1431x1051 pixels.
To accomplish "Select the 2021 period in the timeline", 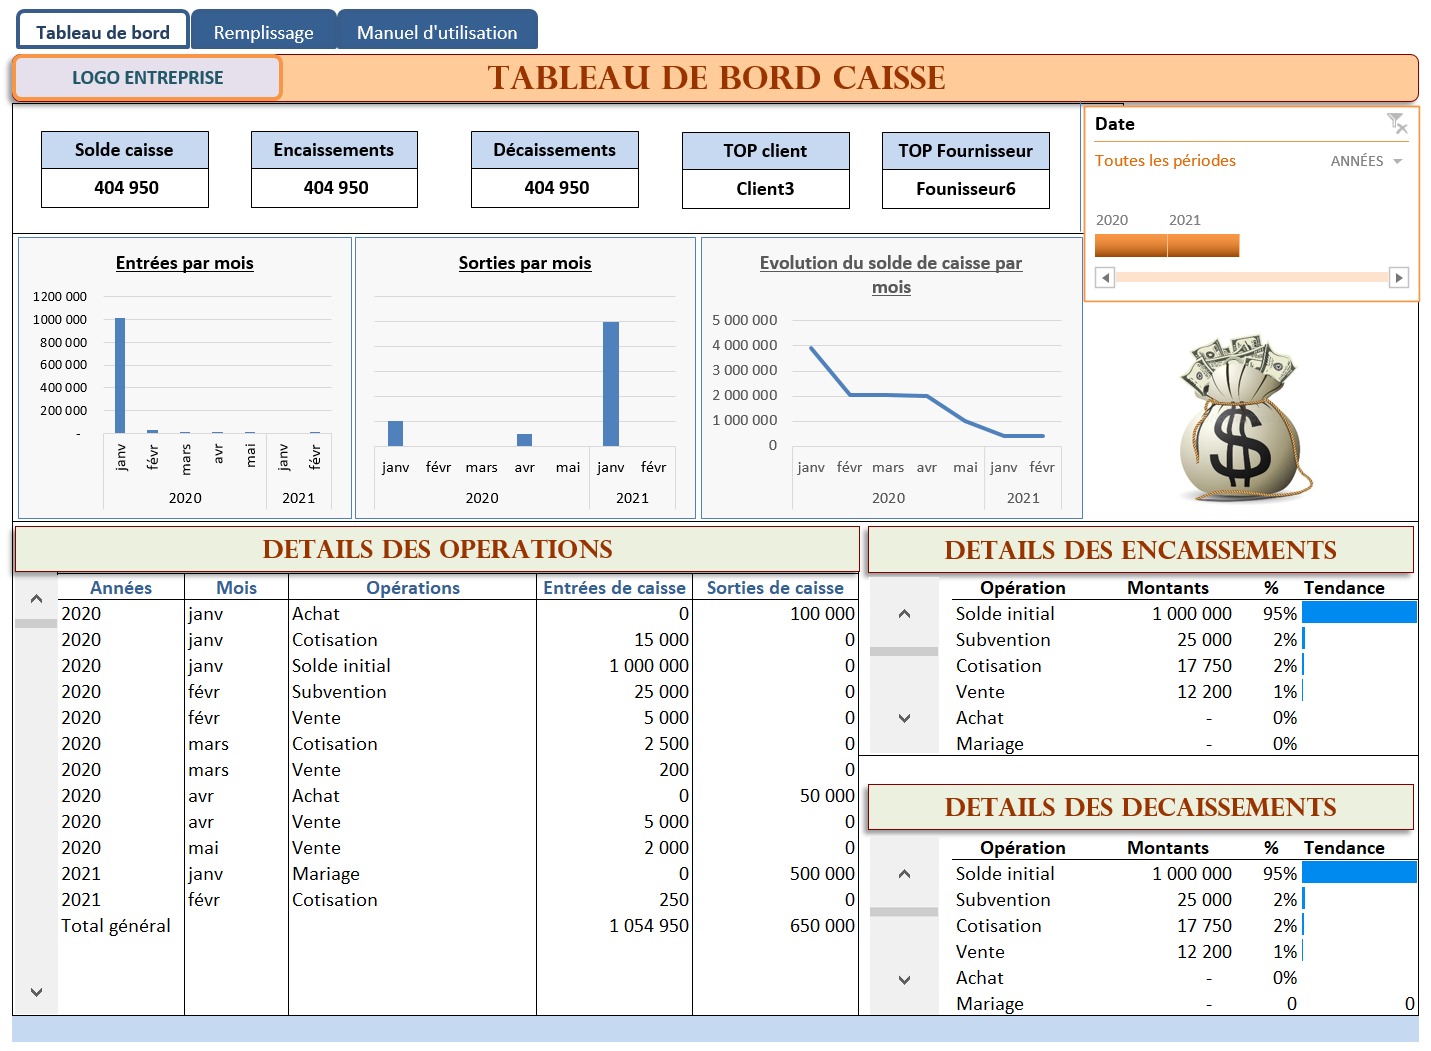I will [1203, 246].
